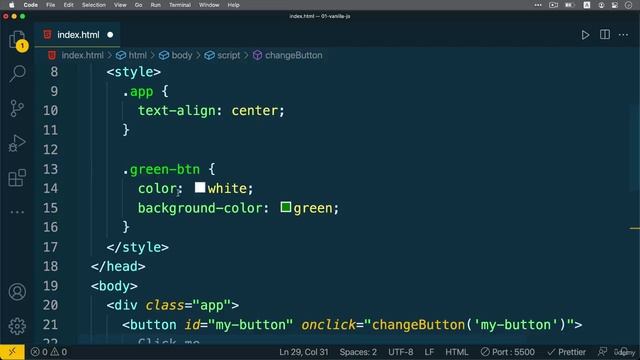Open the Terminal menu
Screen dimensions: 640x360
(x=180, y=5)
